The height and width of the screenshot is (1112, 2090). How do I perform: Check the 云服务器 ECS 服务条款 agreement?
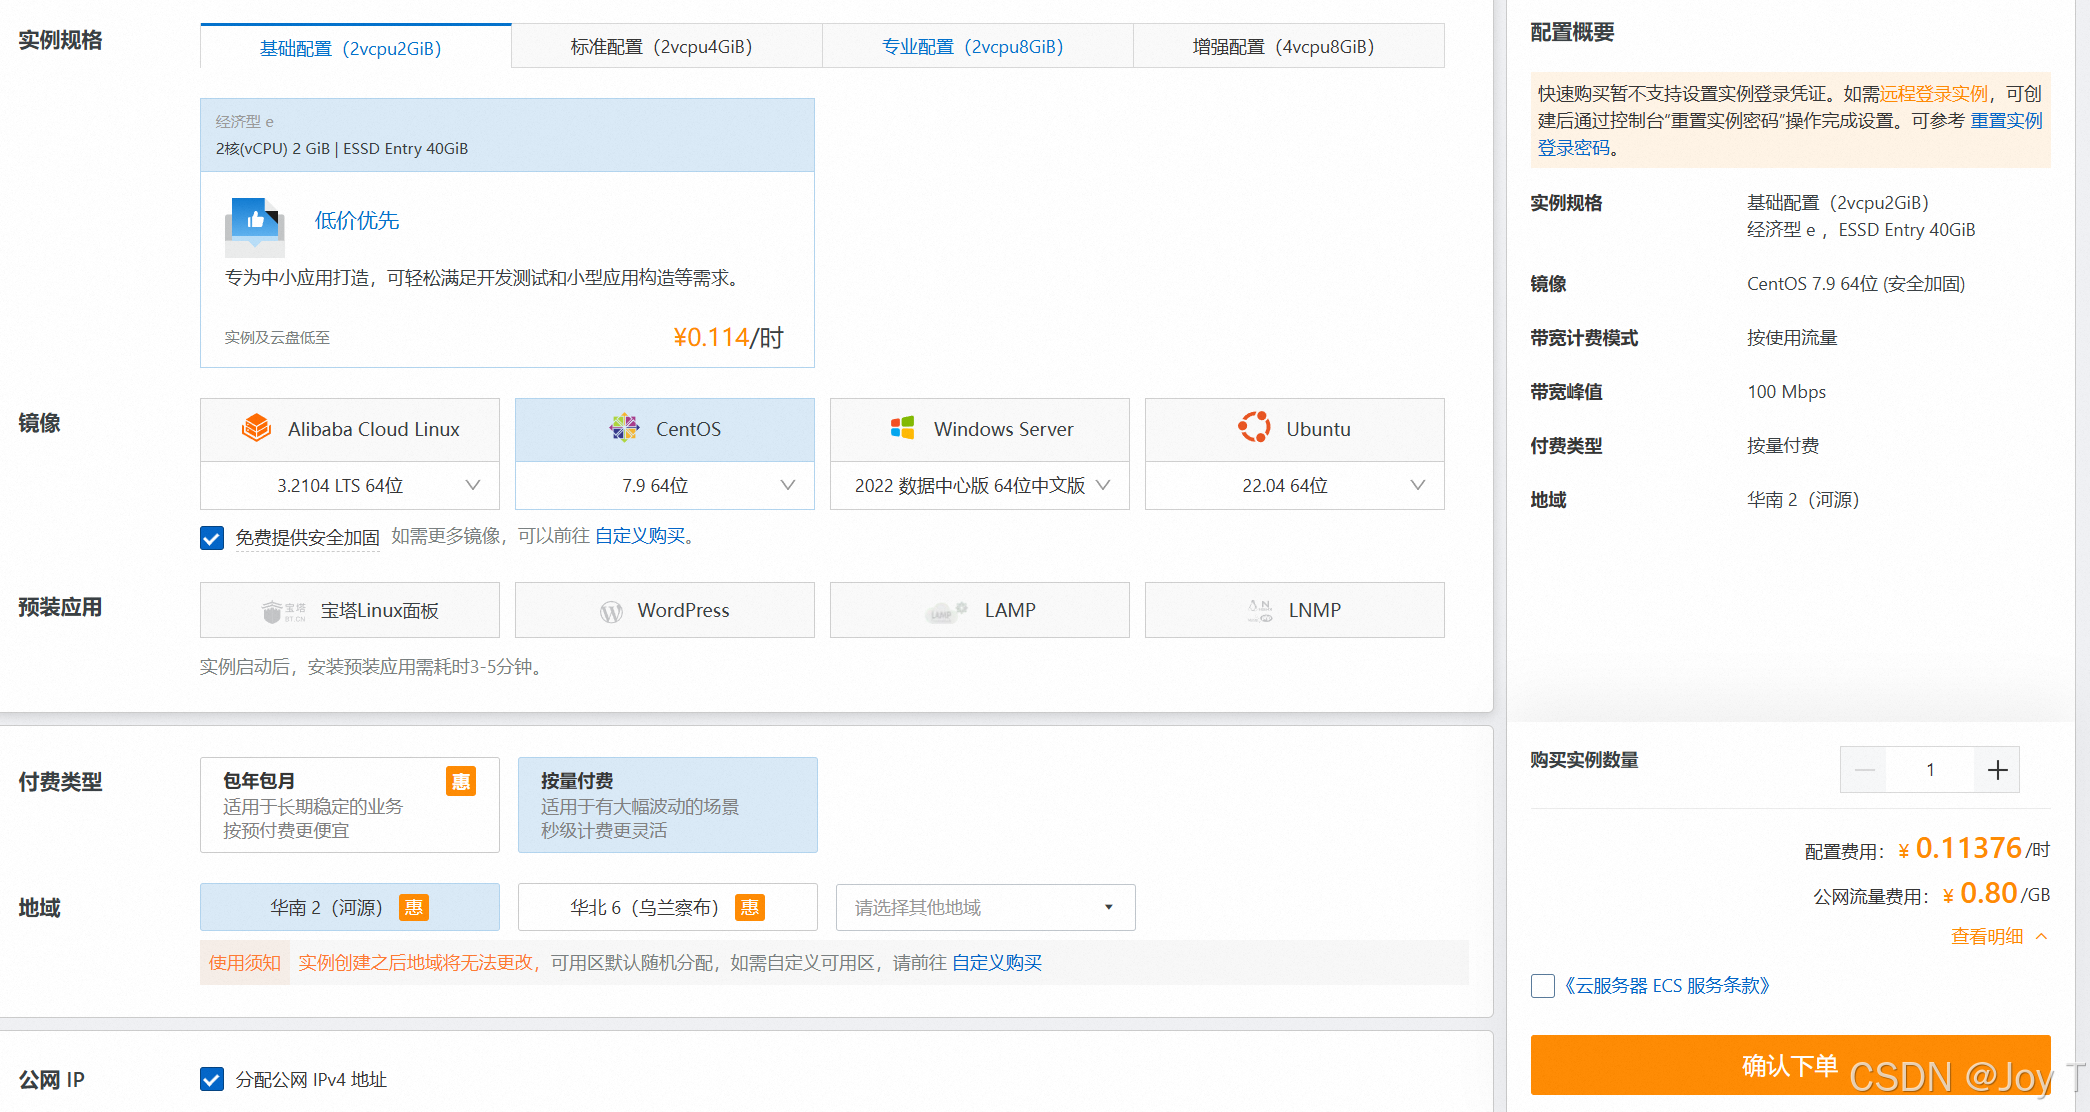coord(1542,986)
